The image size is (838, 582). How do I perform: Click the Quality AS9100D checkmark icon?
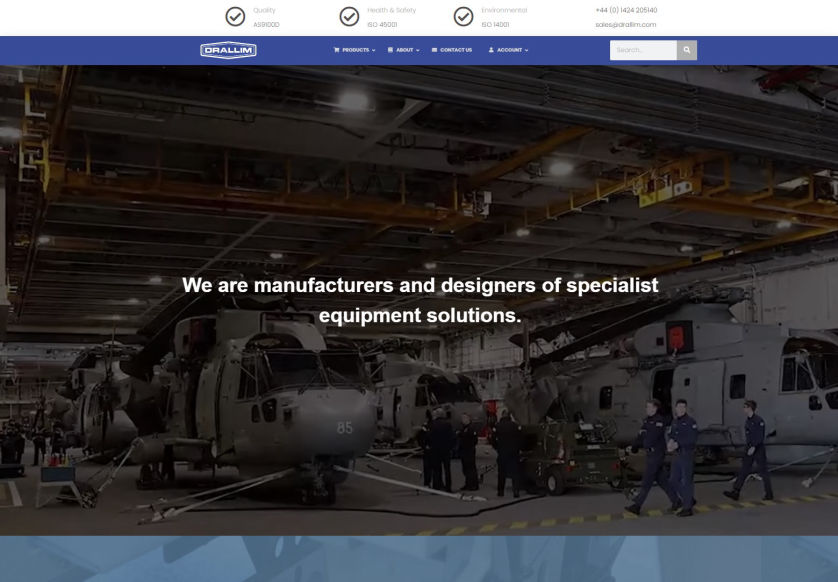(235, 17)
